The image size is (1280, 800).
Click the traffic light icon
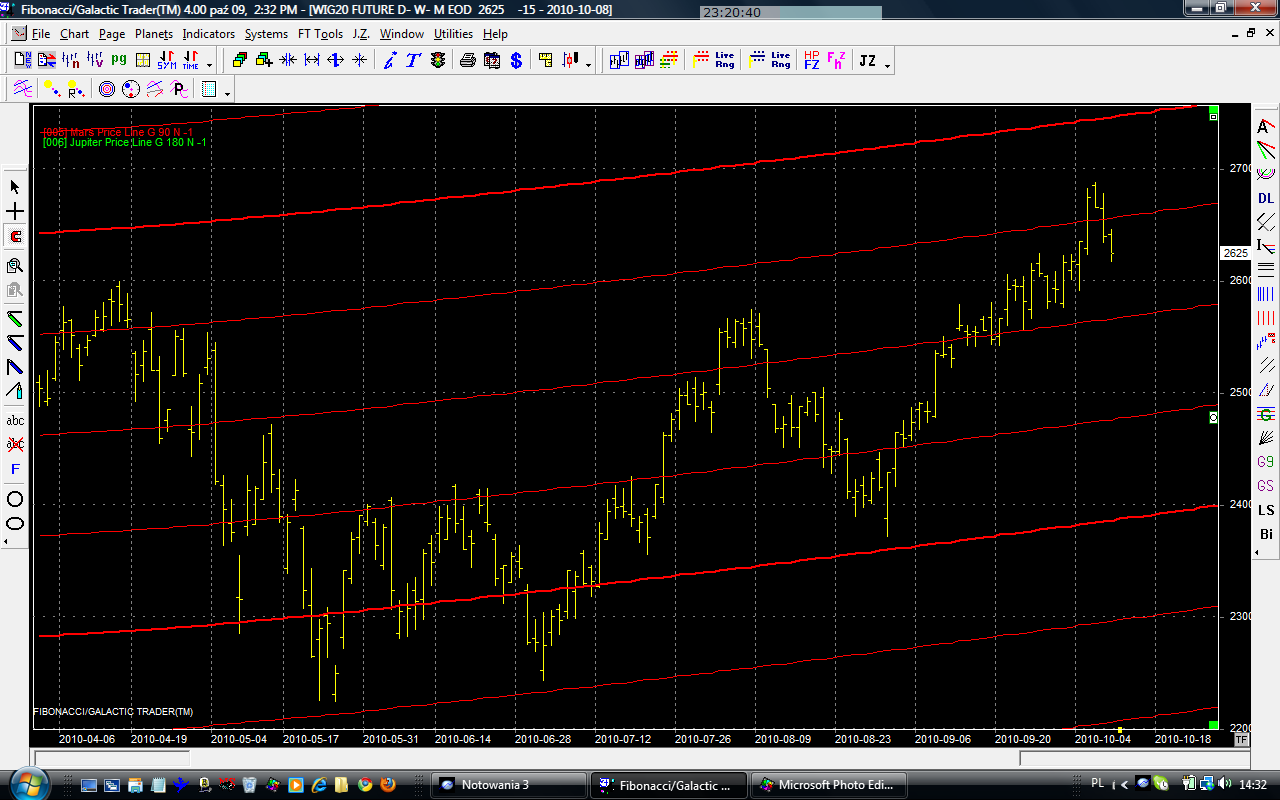(438, 61)
